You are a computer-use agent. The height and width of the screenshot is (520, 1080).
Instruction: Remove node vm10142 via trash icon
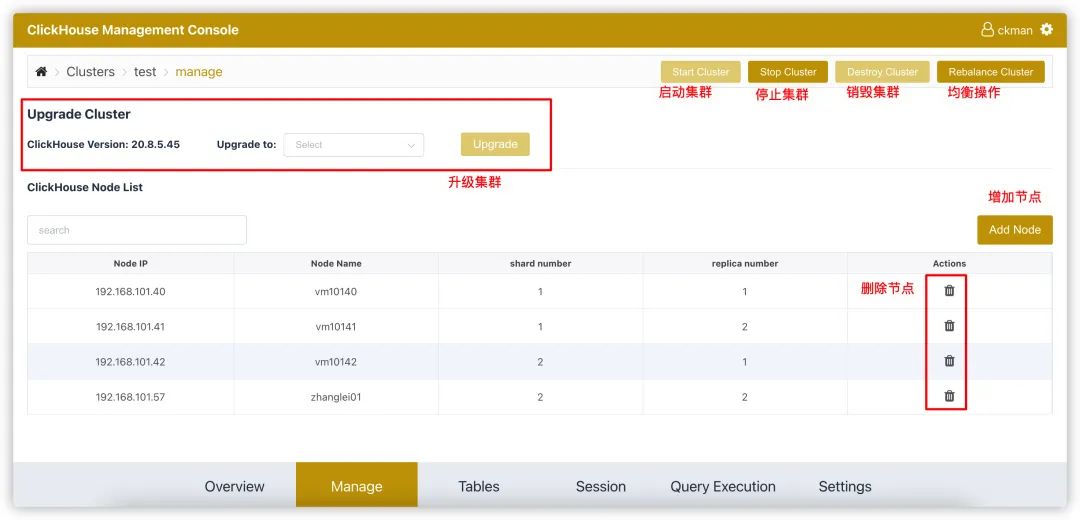[949, 361]
